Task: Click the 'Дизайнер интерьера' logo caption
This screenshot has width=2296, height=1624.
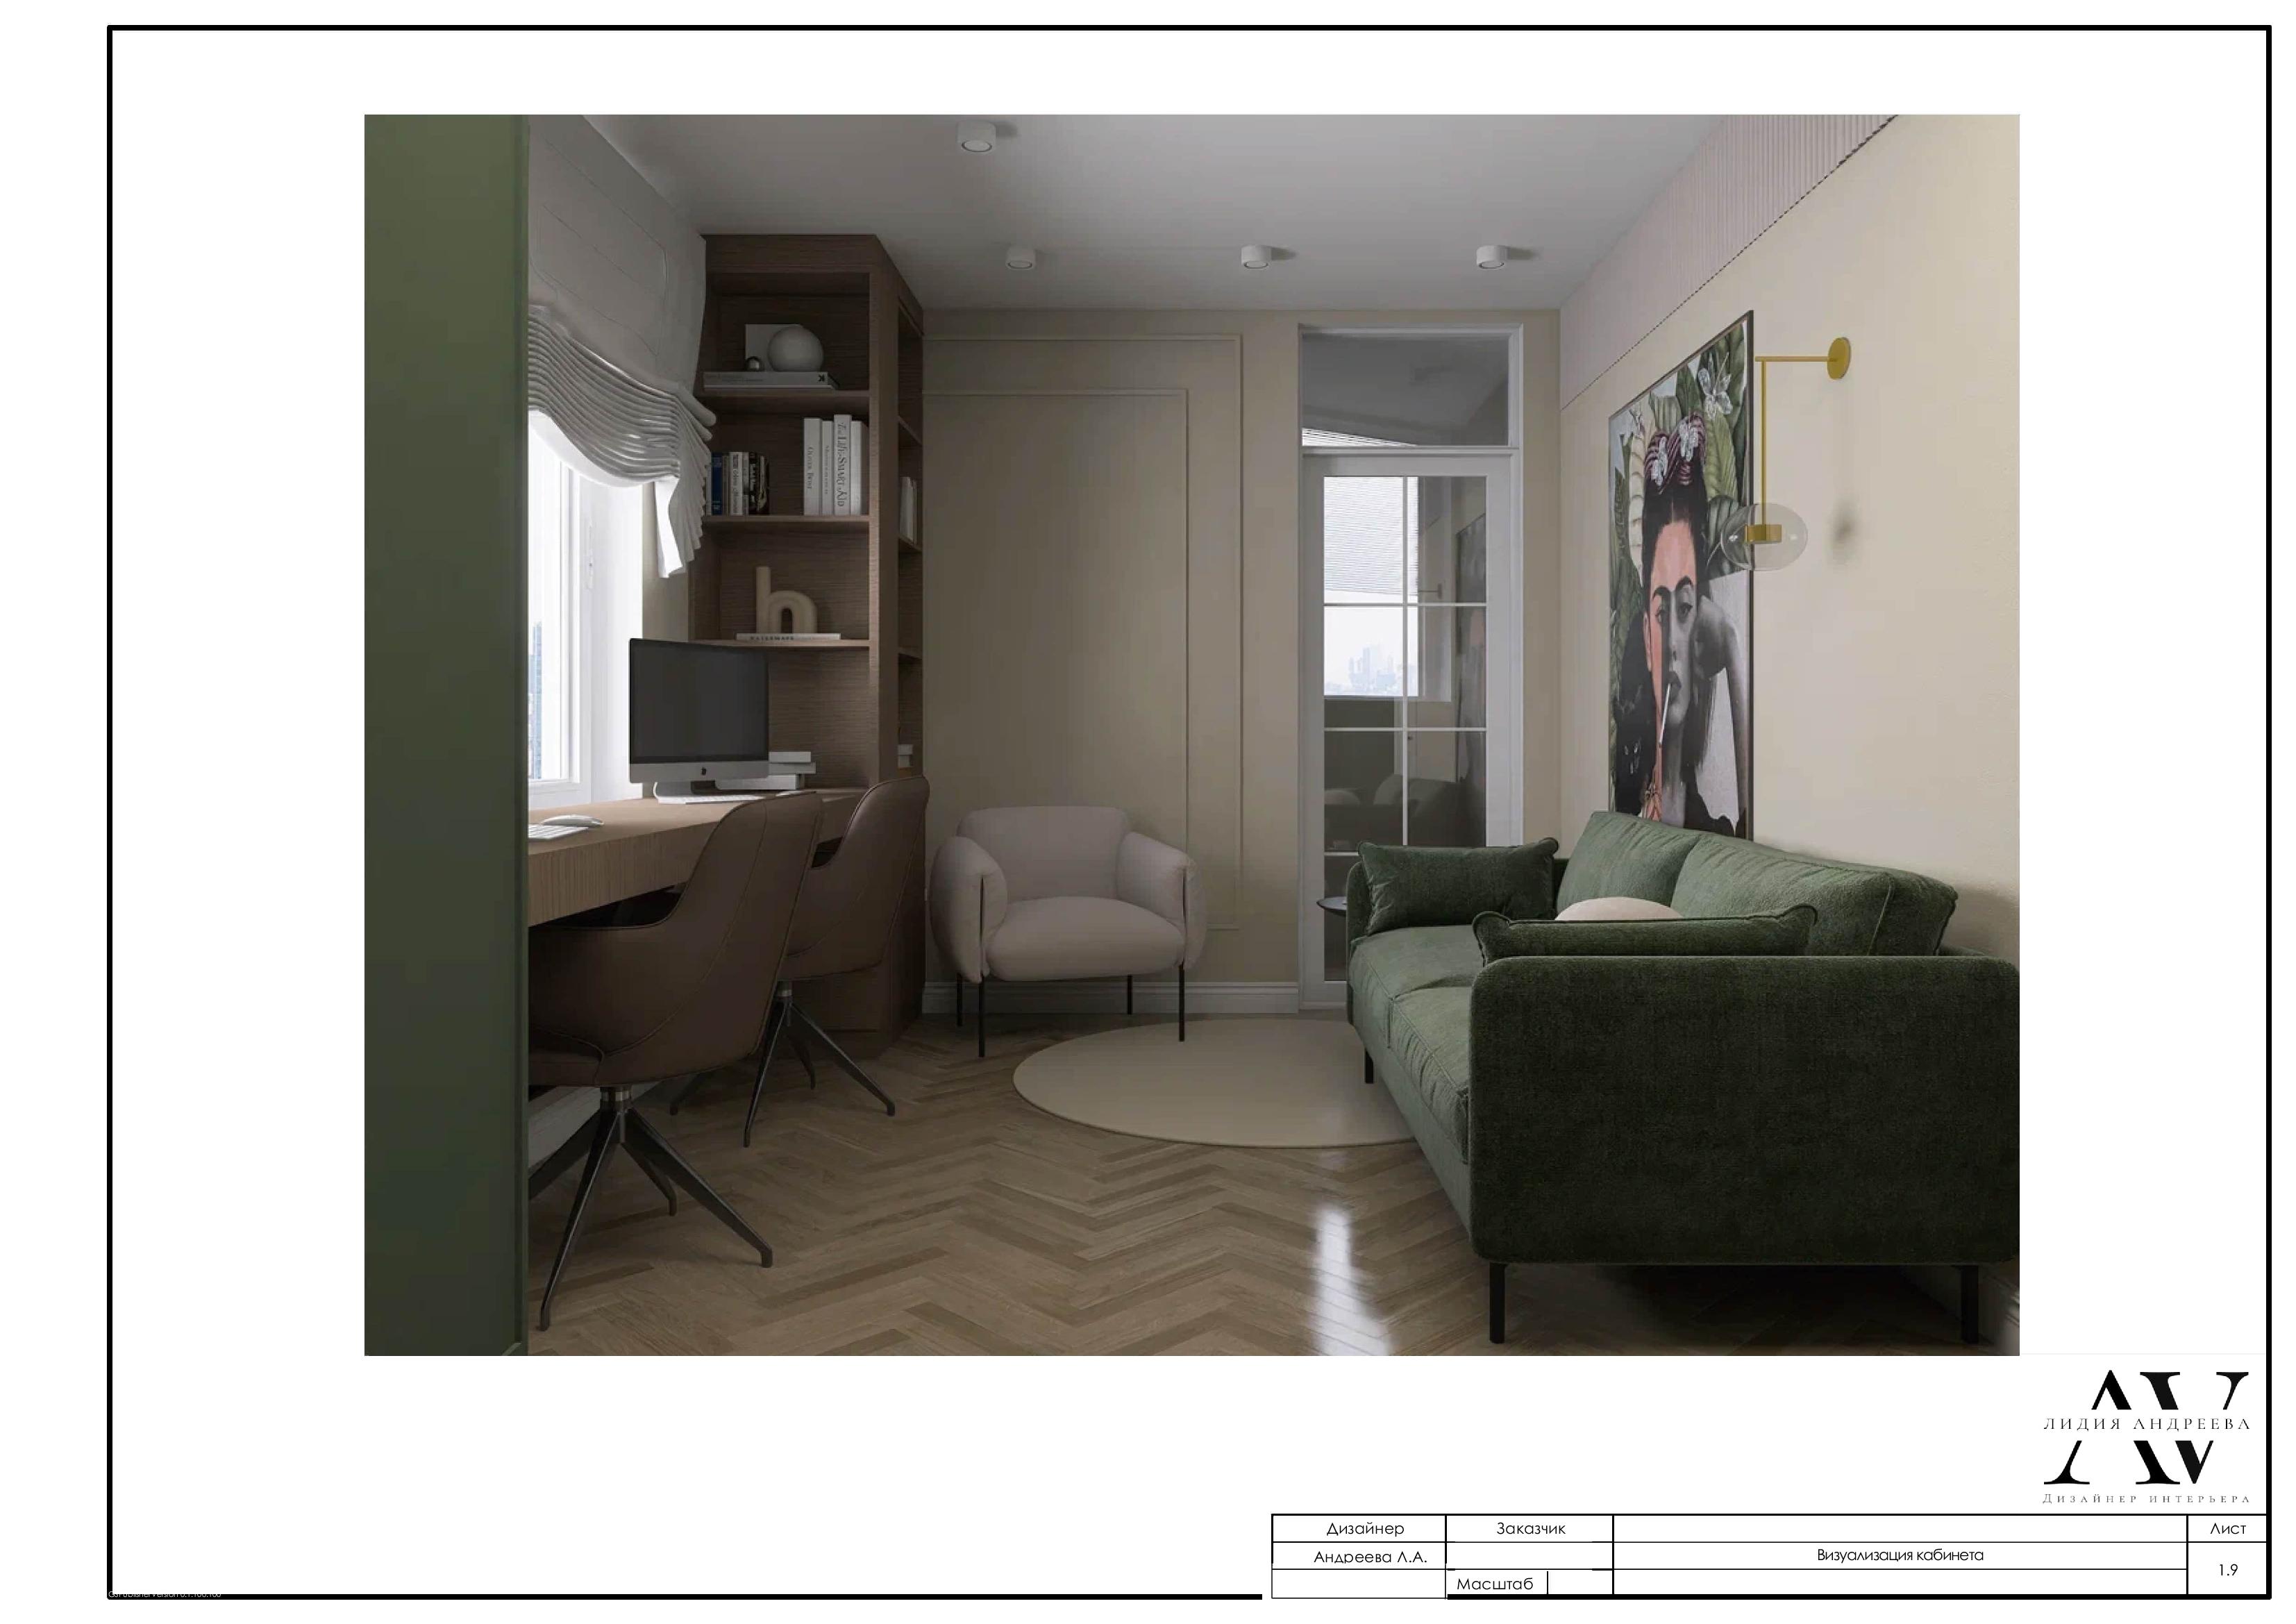Action: [2146, 1499]
